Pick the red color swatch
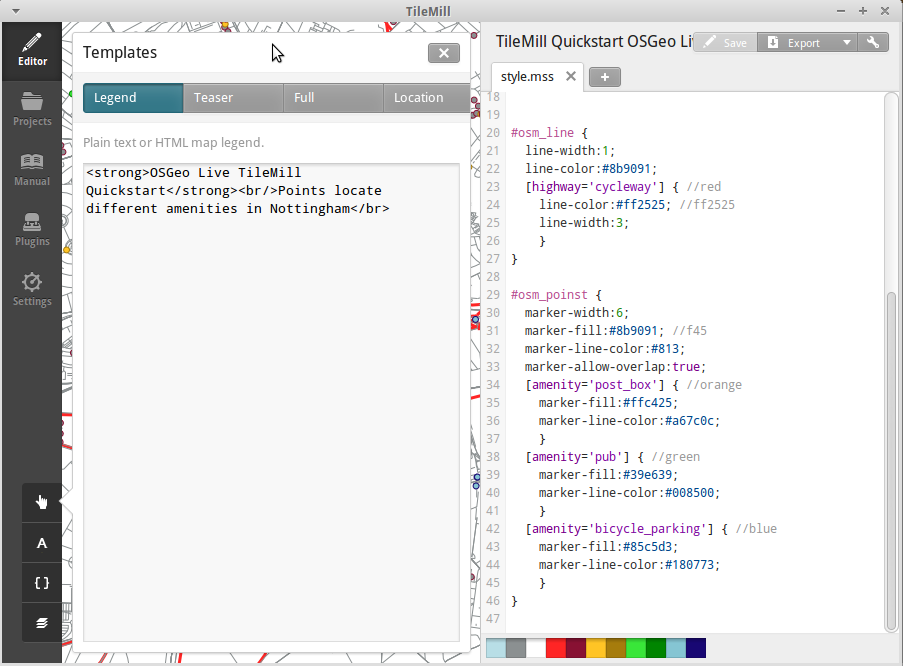The width and height of the screenshot is (903, 666). (556, 648)
